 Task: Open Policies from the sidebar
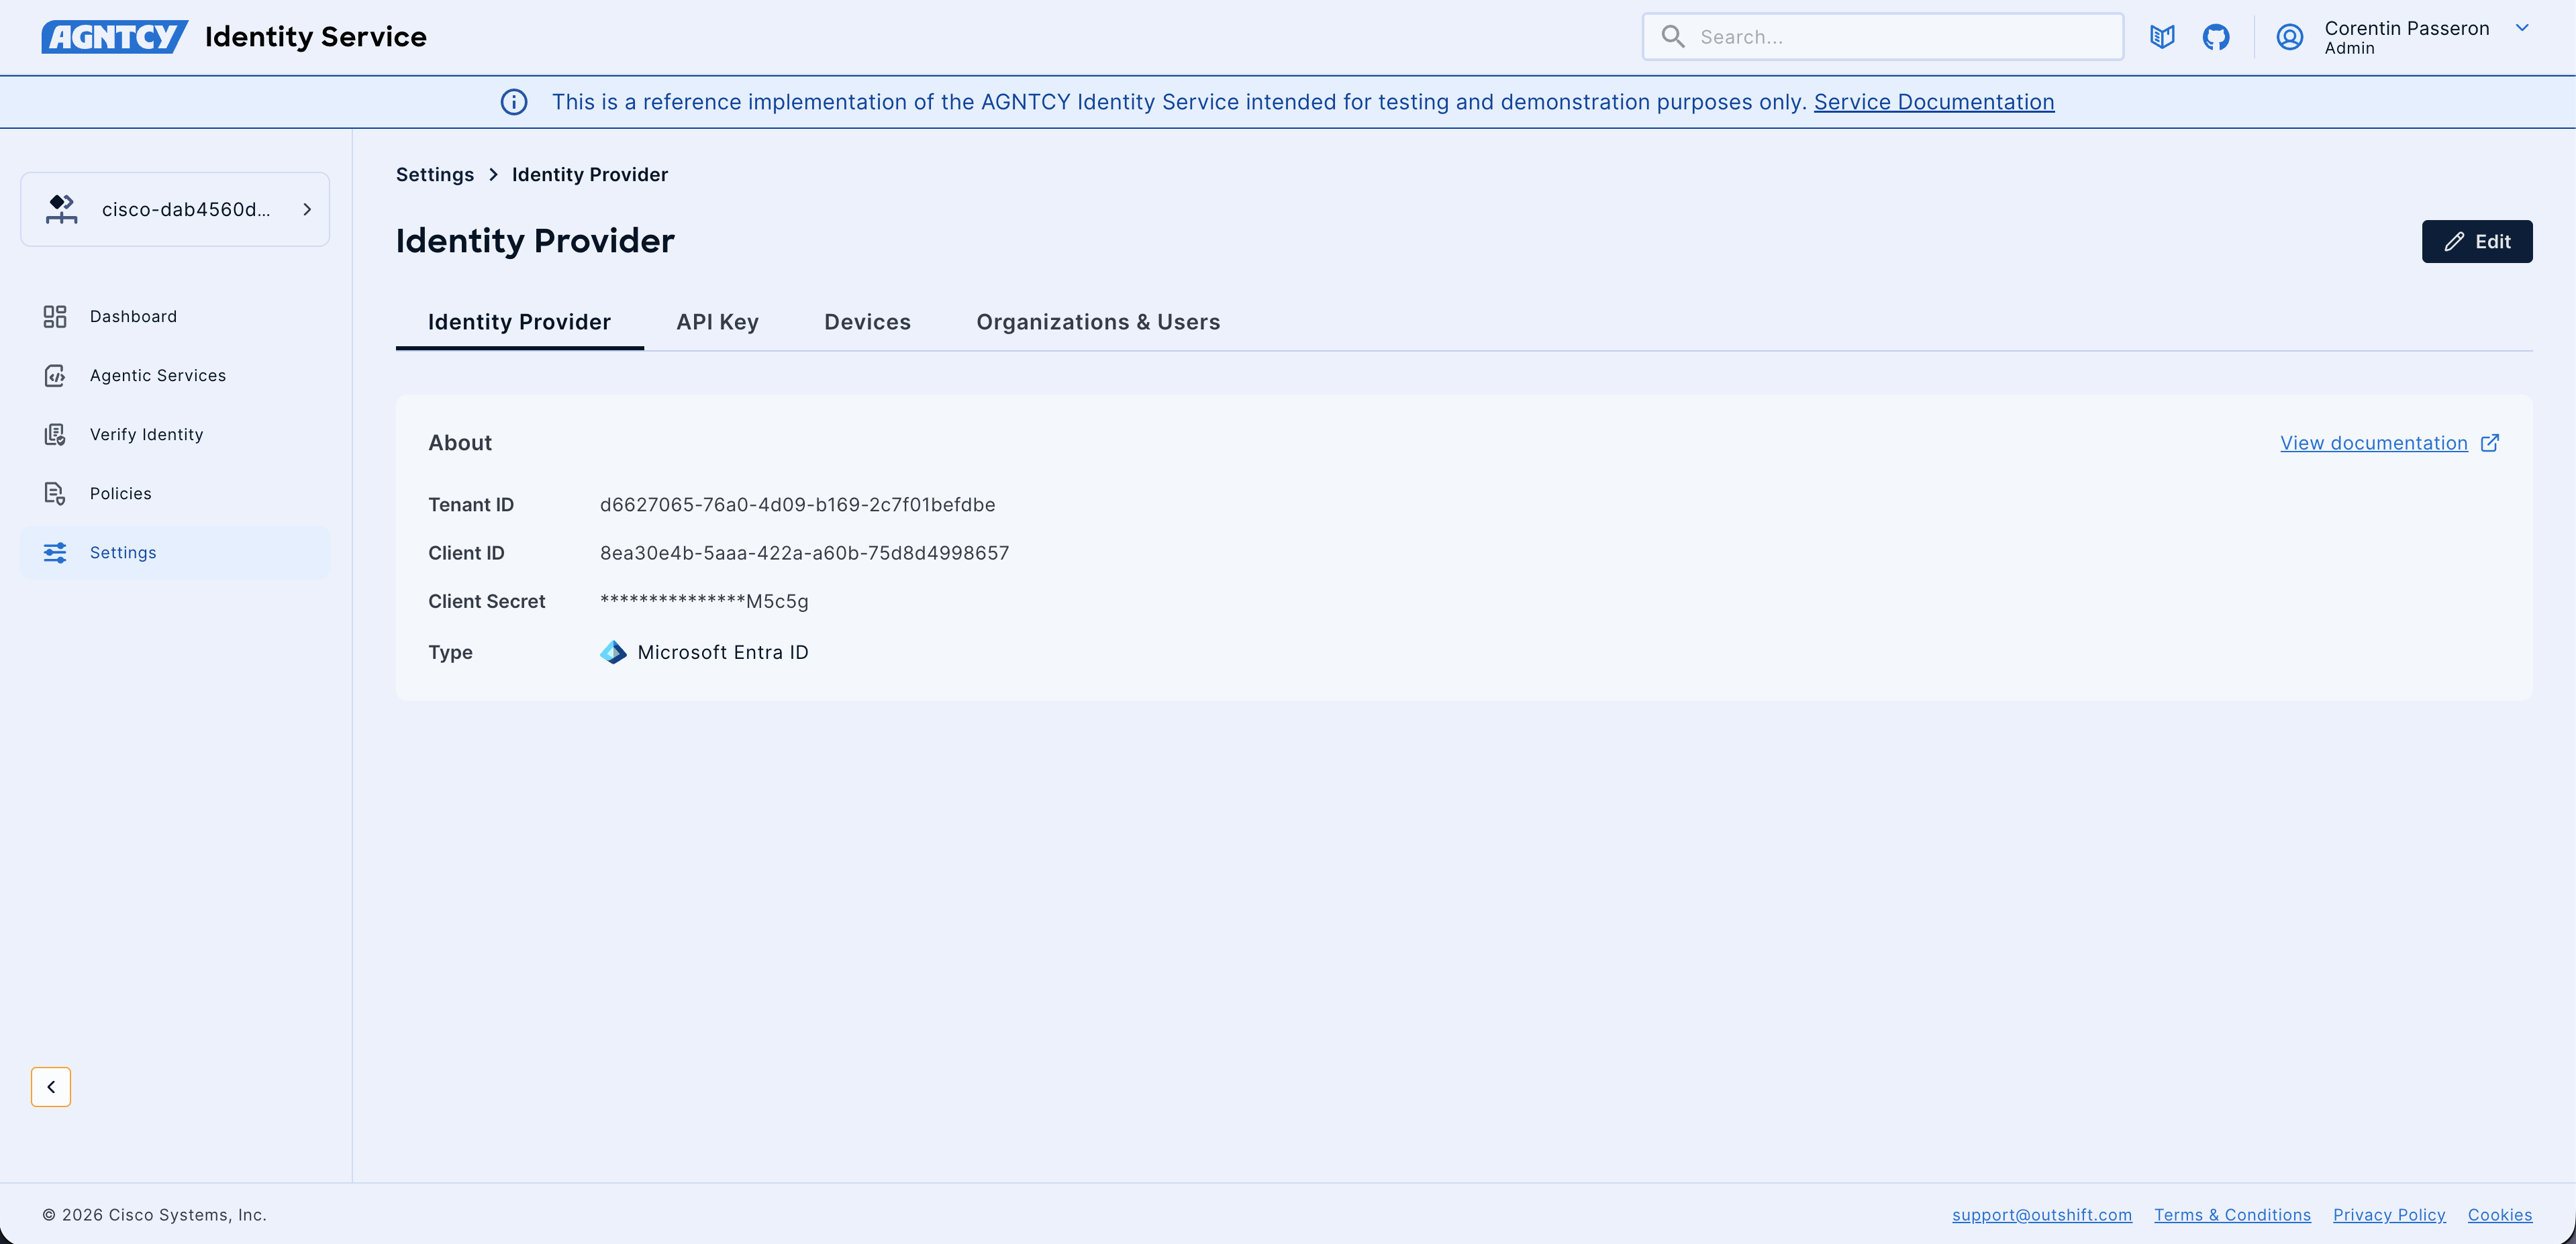pos(175,494)
